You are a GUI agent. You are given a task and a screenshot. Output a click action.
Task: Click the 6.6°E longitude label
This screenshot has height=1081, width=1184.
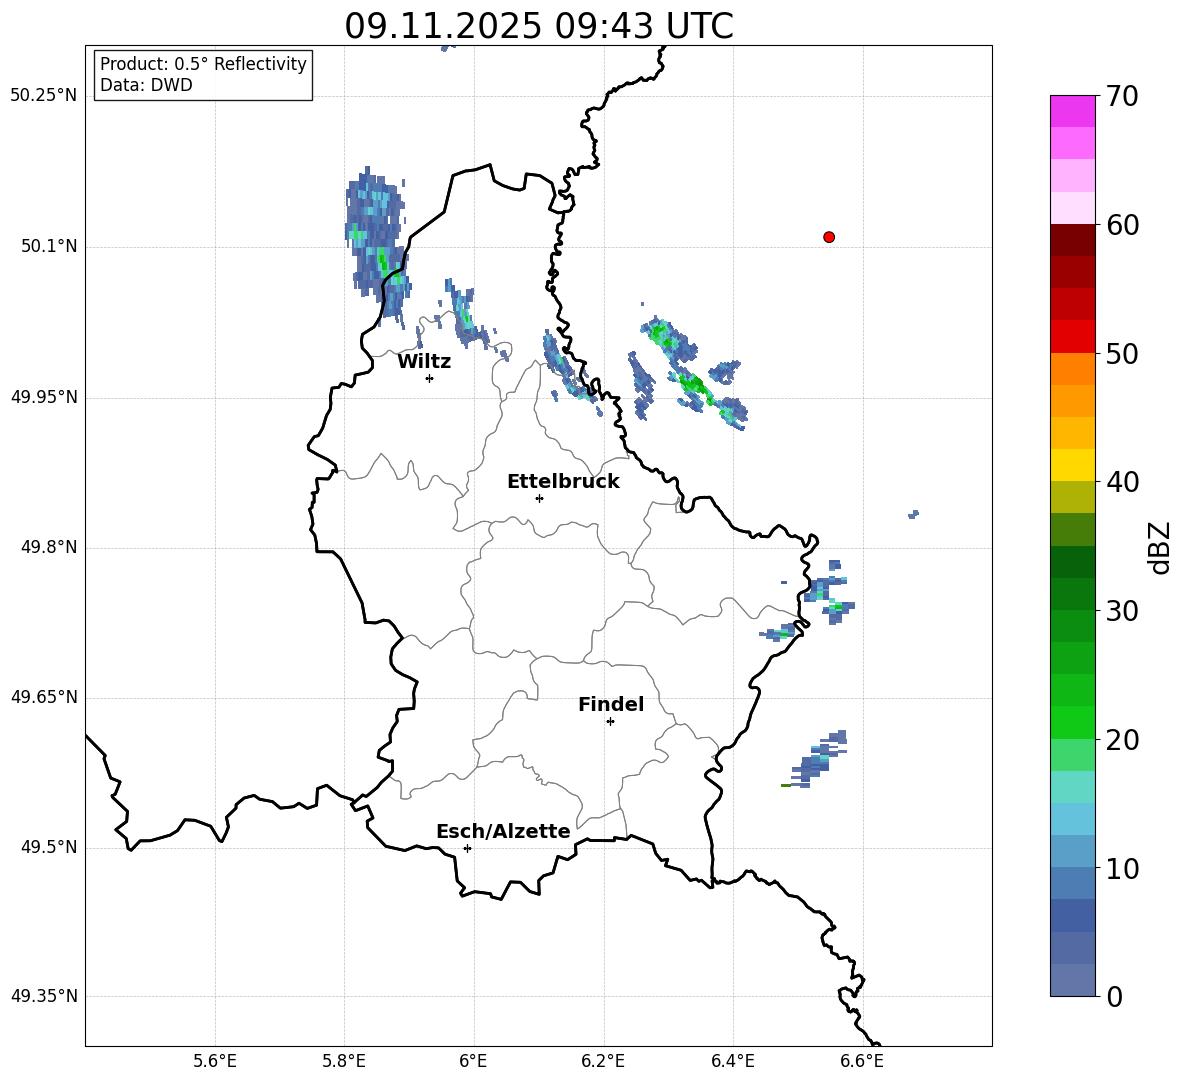tap(862, 1061)
